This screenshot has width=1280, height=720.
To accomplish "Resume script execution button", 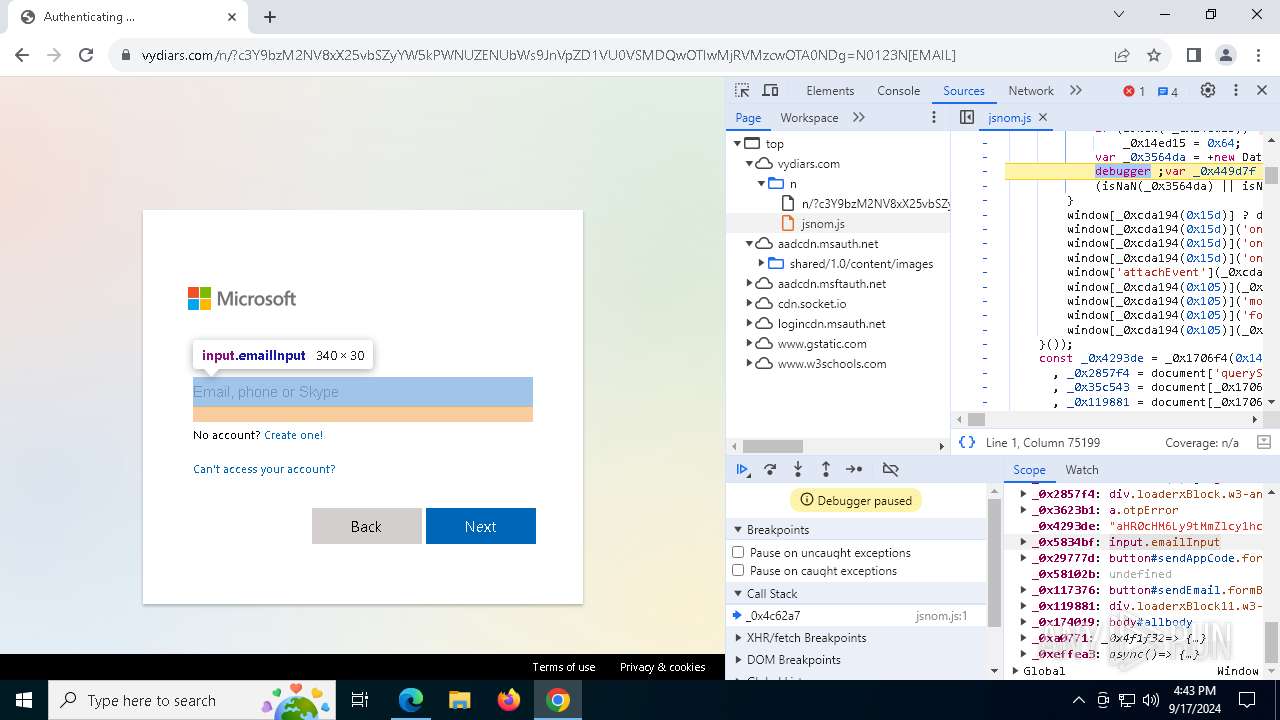I will click(743, 469).
